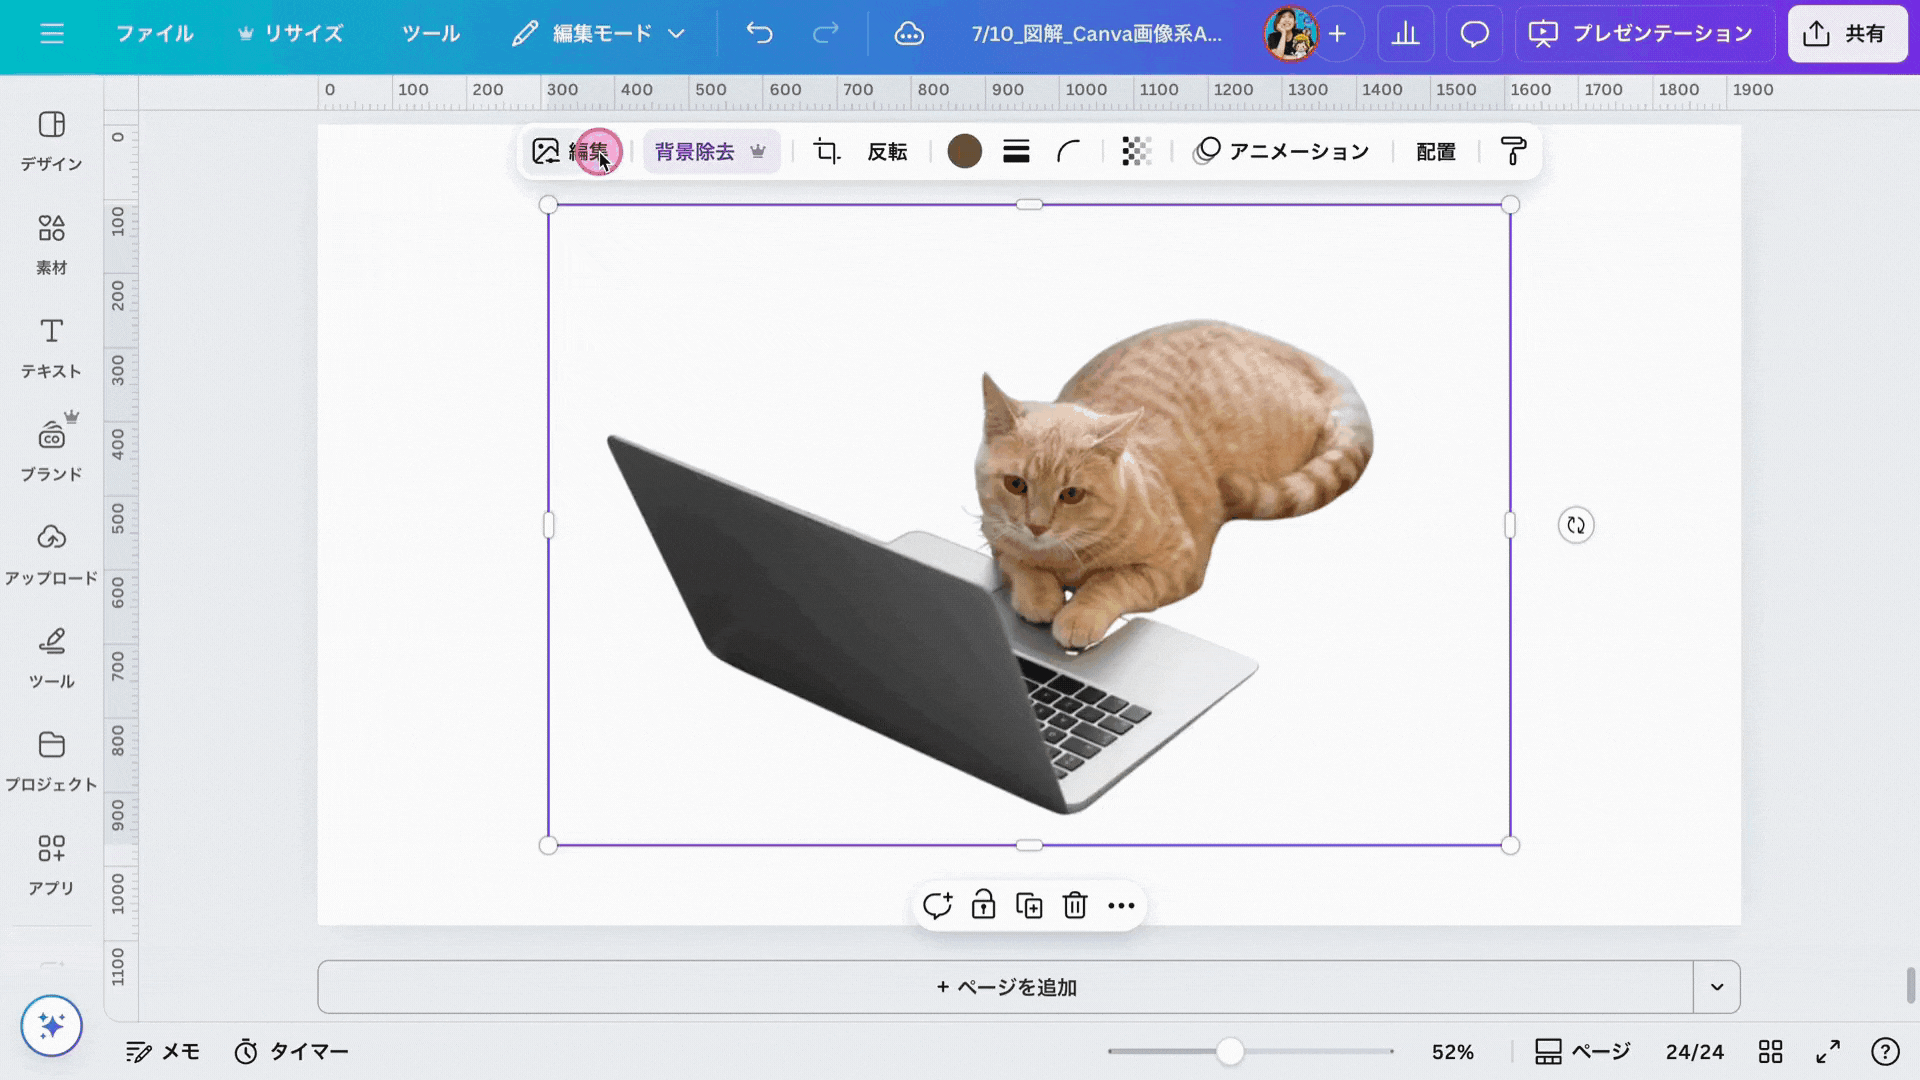Open the Canva AI sparkle assistant button
1920x1080 pixels.
point(52,1026)
